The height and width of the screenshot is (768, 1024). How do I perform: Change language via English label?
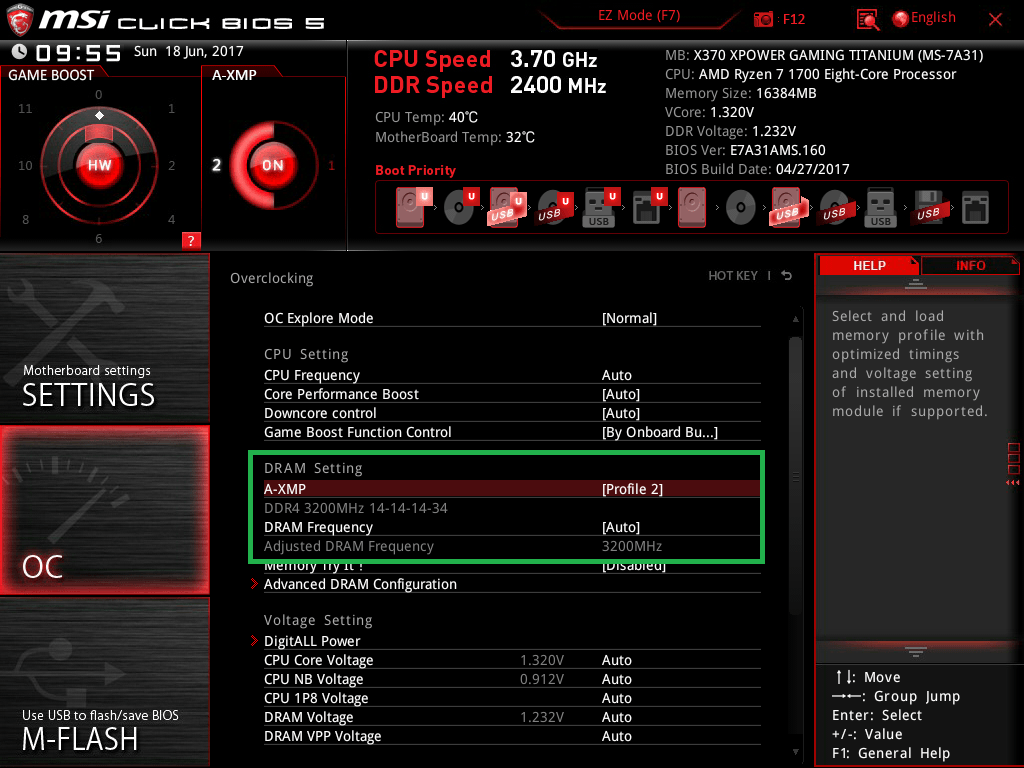(933, 18)
